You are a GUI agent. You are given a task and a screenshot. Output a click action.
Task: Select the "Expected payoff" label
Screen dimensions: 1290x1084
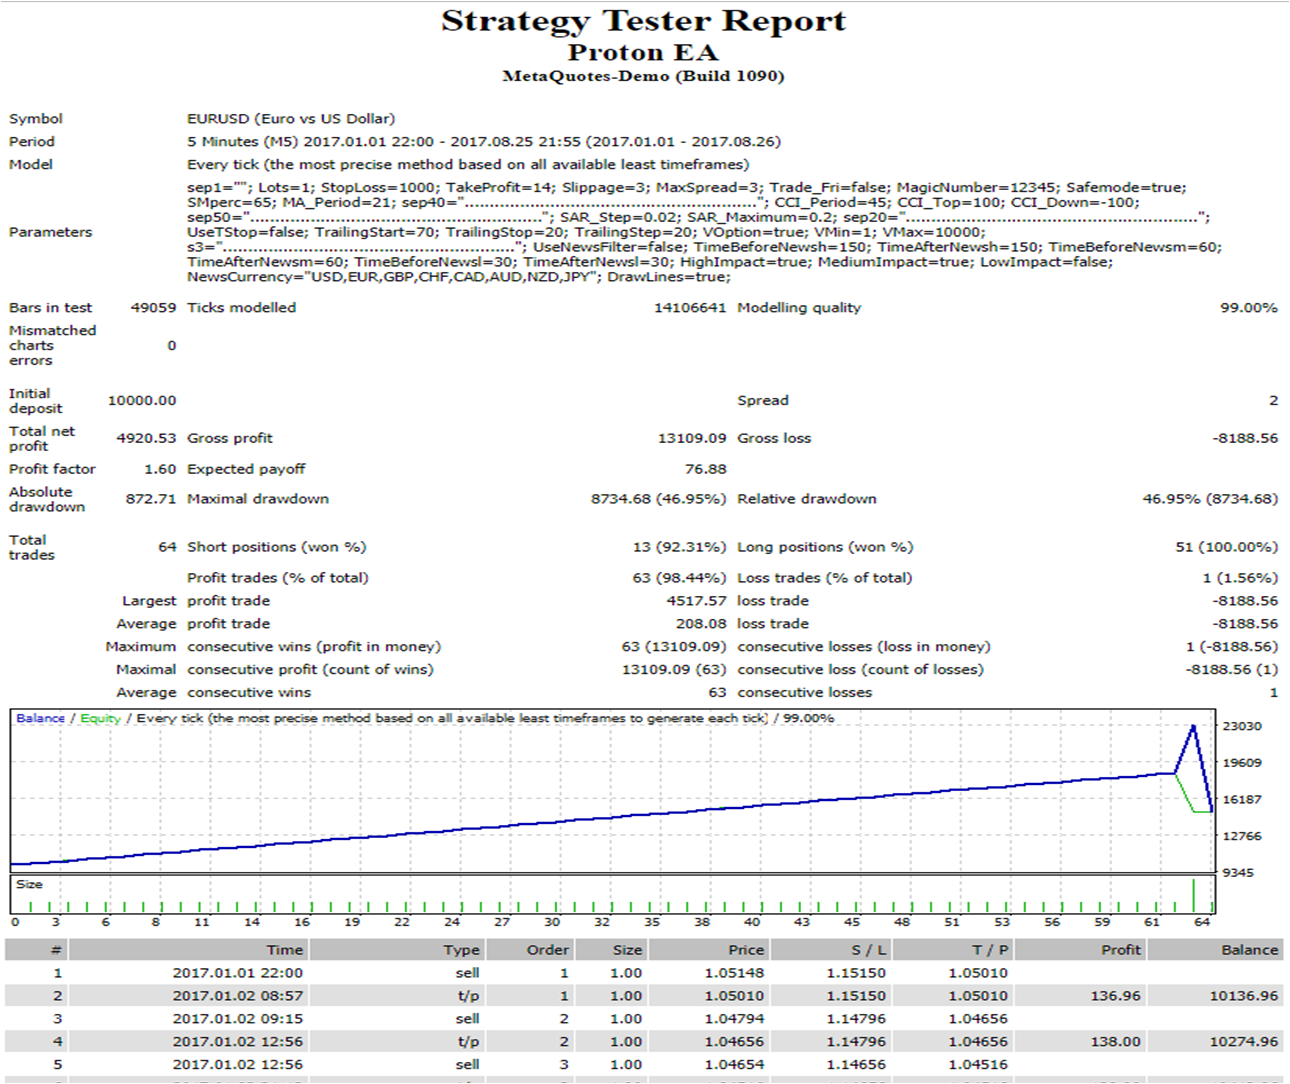[247, 470]
